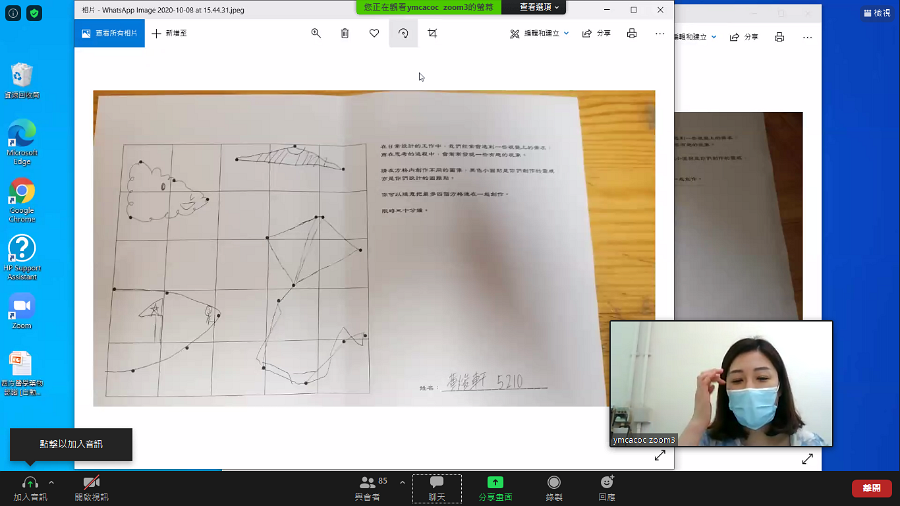Viewport: 900px width, 506px height.
Task: Open Google Chrome from the desktop
Action: (22, 200)
